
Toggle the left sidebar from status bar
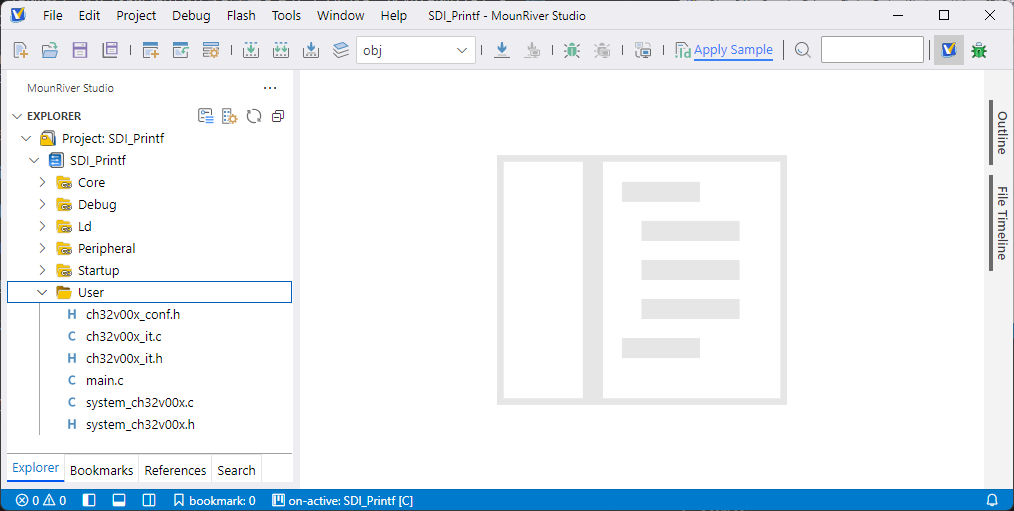(89, 500)
